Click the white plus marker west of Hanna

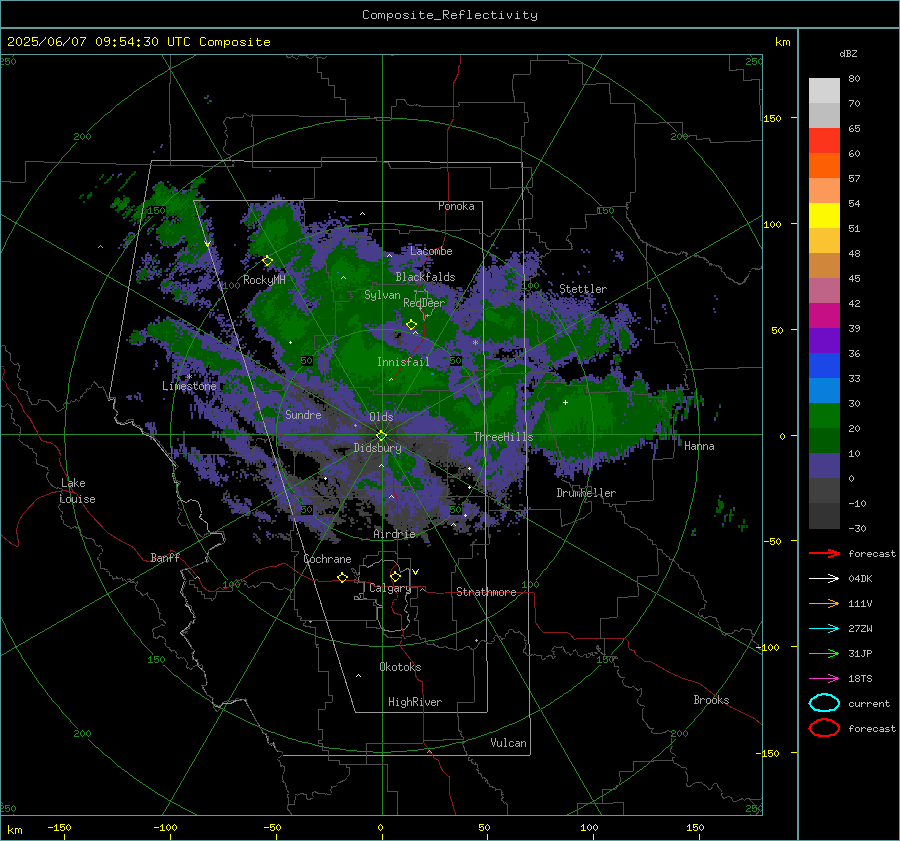(x=565, y=402)
